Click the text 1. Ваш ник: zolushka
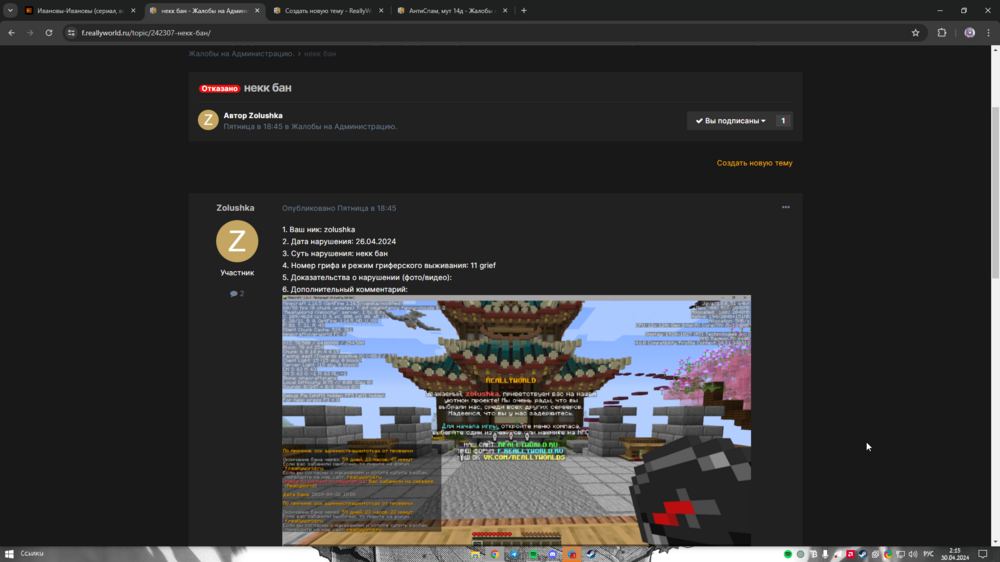The image size is (1000, 562). (x=318, y=230)
